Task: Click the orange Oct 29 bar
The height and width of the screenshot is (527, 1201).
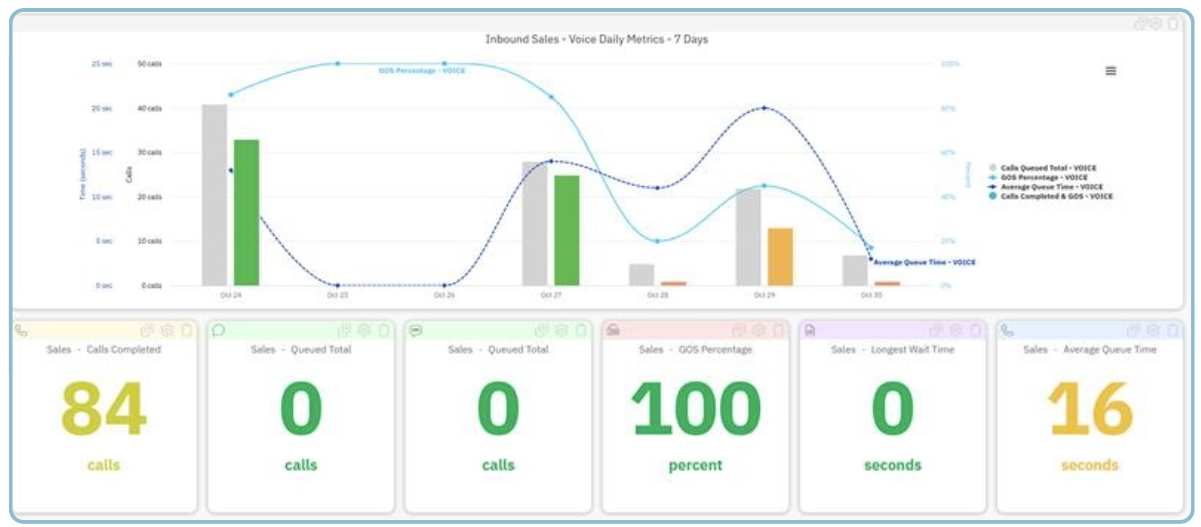Action: (780, 257)
